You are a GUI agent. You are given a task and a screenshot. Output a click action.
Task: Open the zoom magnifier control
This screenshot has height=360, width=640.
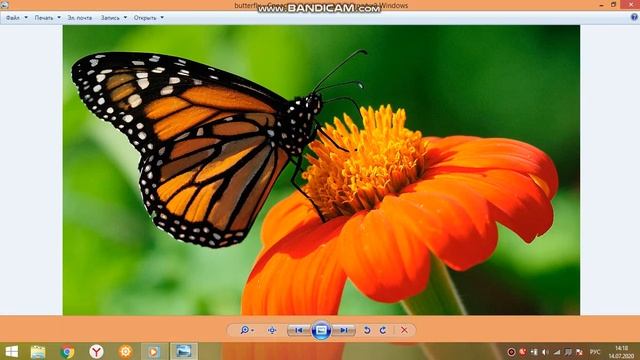tap(247, 330)
